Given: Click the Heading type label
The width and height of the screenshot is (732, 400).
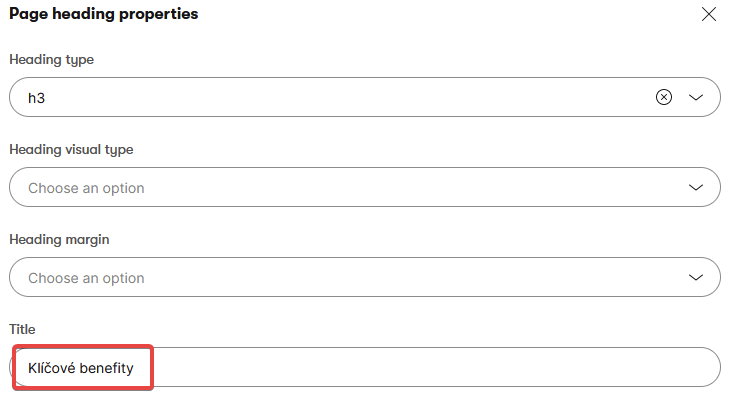Looking at the screenshot, I should [52, 60].
